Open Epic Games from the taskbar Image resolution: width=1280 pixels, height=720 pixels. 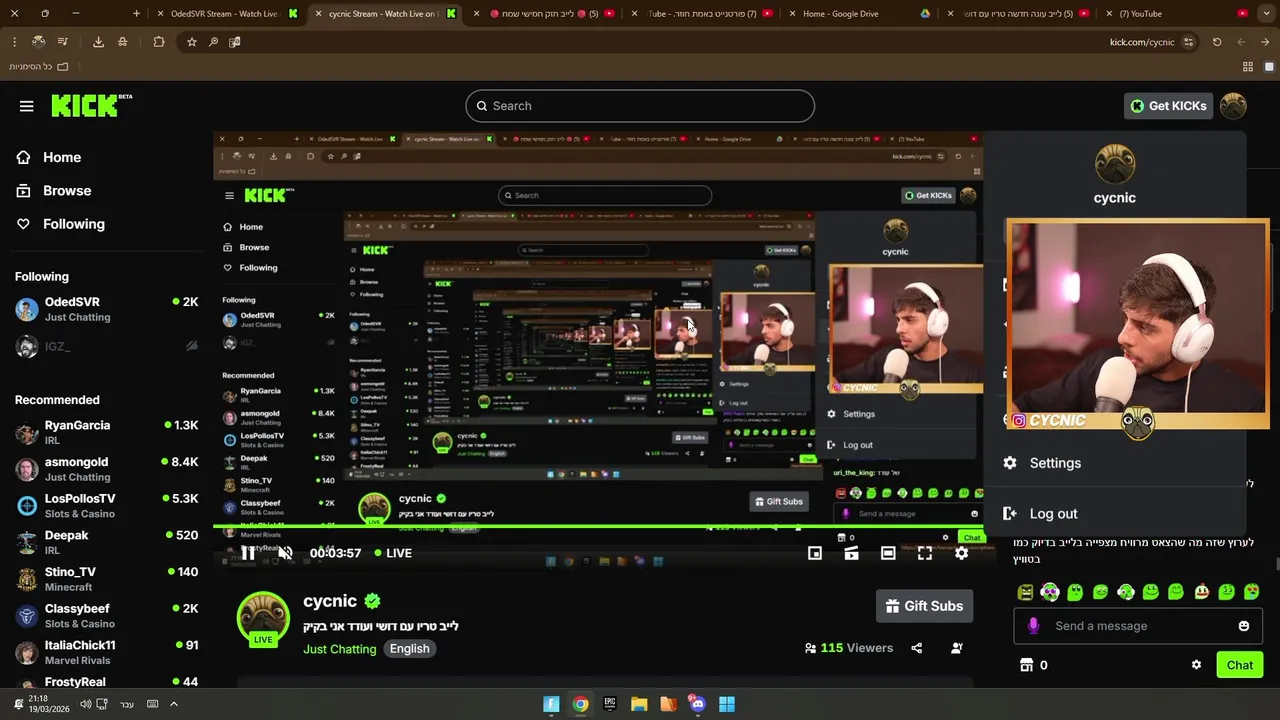[609, 704]
